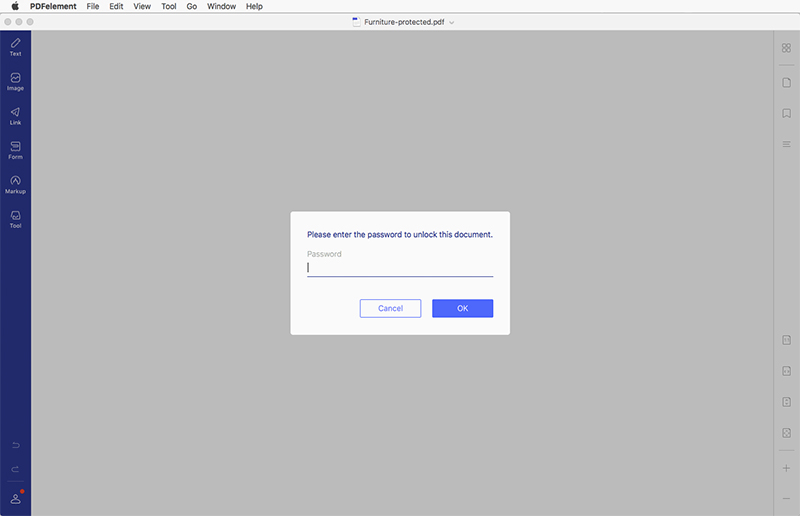Click the fit page height icon
Screen dimensions: 800x516
point(786,402)
